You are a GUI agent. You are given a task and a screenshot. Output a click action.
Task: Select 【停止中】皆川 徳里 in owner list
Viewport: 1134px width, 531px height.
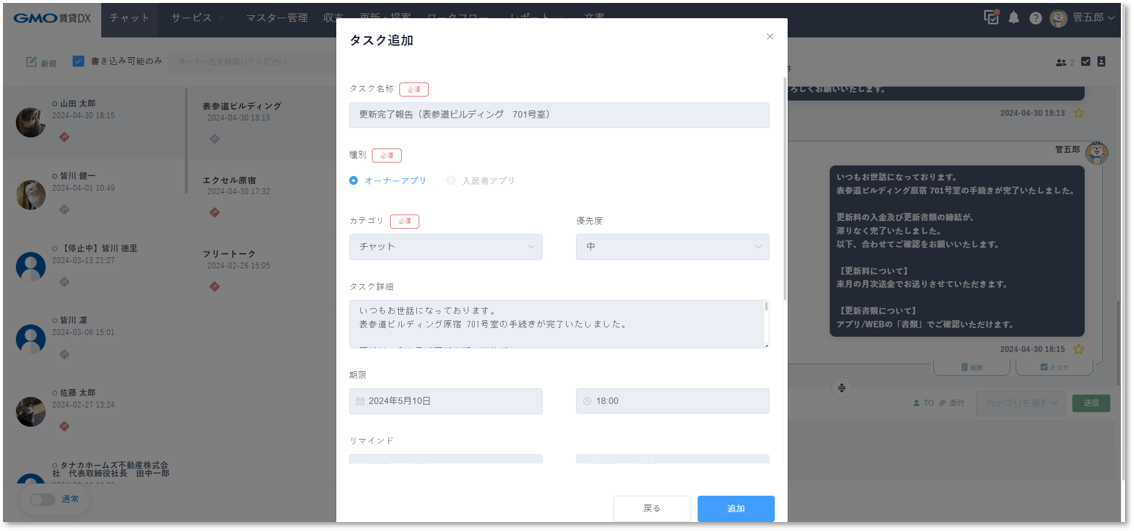coord(94,267)
